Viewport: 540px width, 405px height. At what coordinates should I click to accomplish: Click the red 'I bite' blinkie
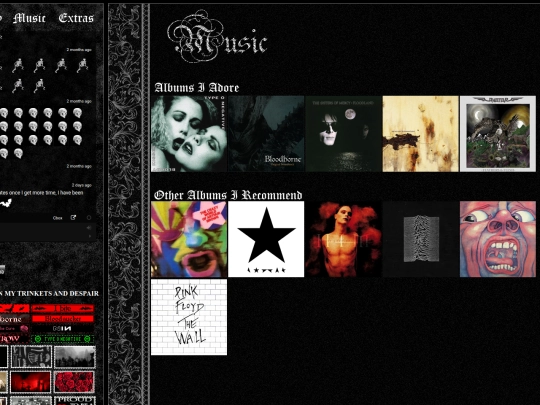tap(63, 308)
